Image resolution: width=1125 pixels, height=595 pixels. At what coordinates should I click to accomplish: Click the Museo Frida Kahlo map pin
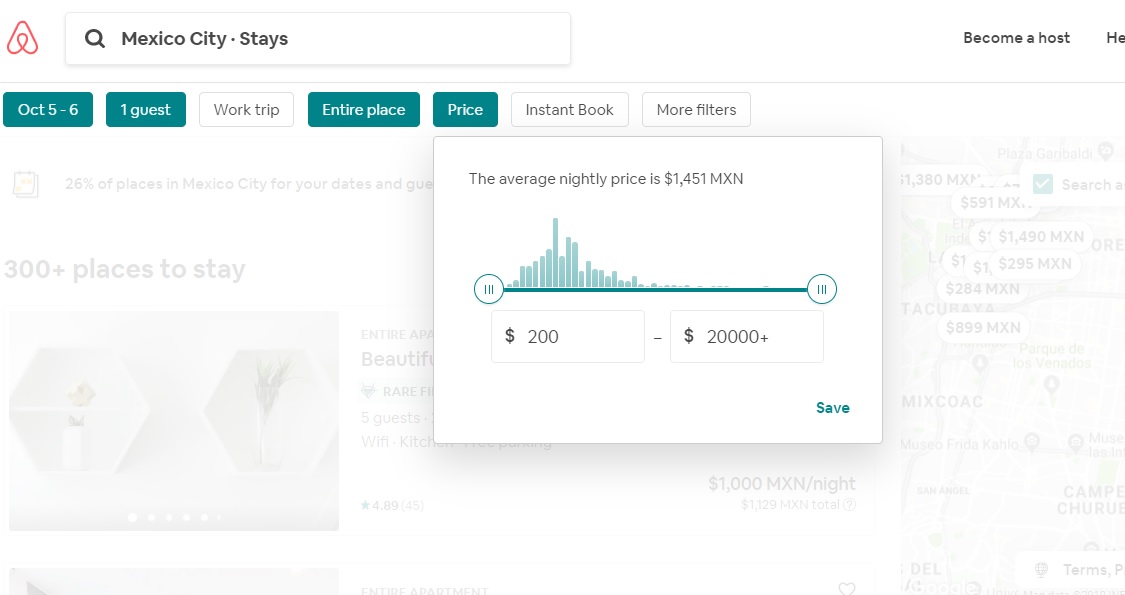(1032, 442)
